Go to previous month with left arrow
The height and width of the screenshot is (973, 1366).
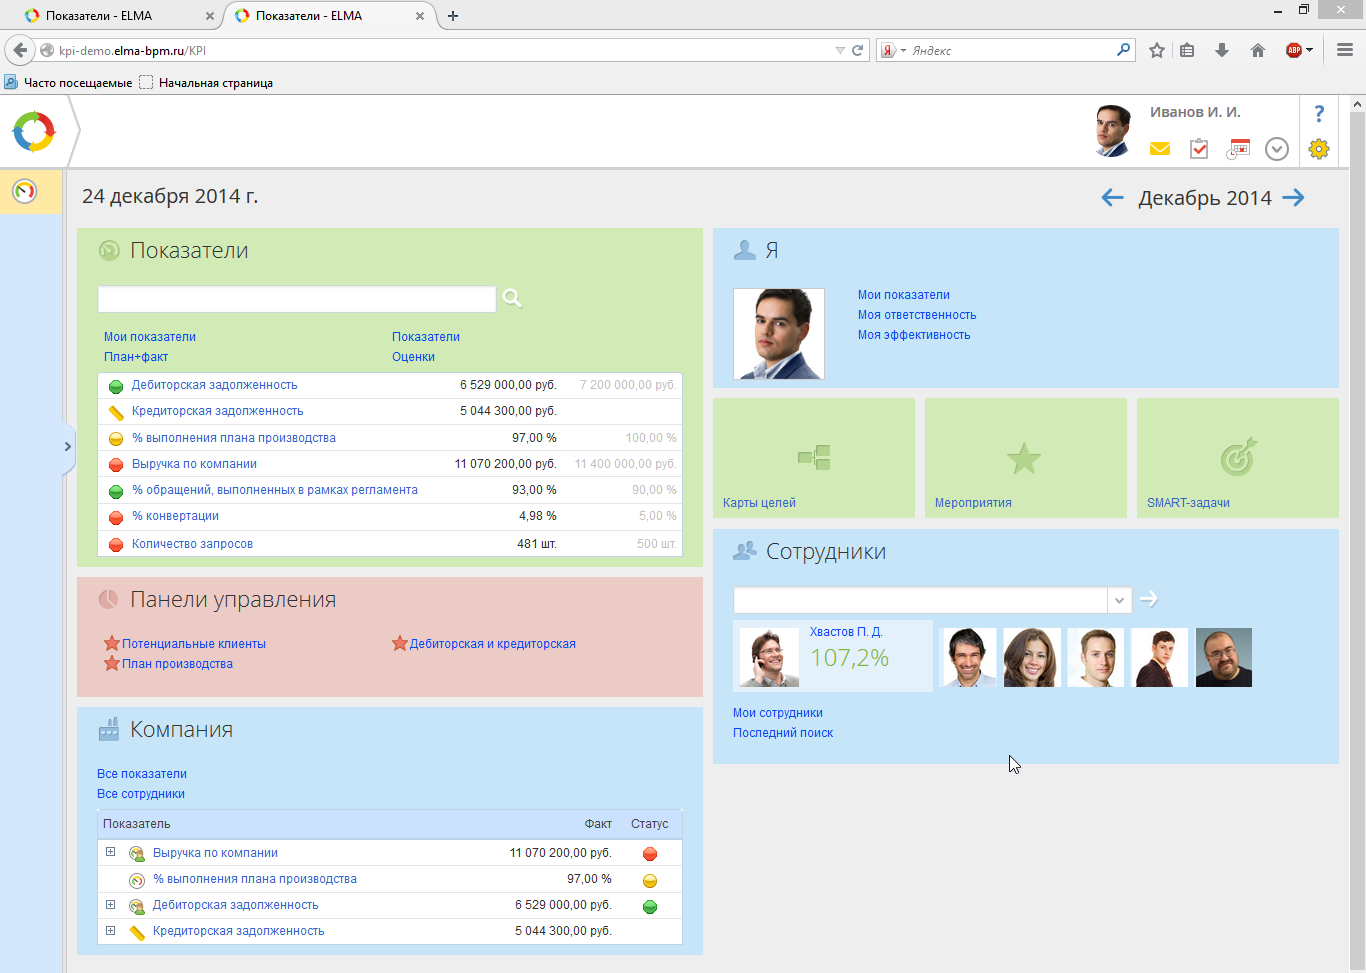click(1112, 198)
